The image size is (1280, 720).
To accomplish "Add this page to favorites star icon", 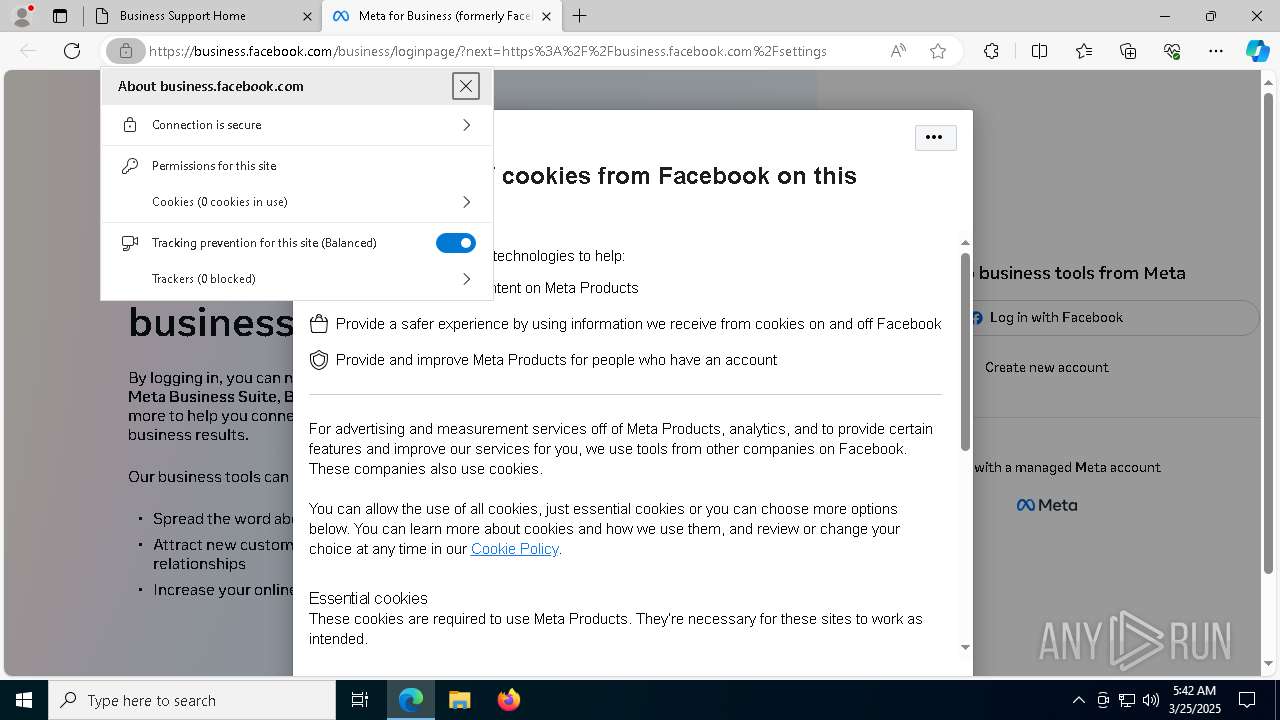I will pyautogui.click(x=938, y=51).
